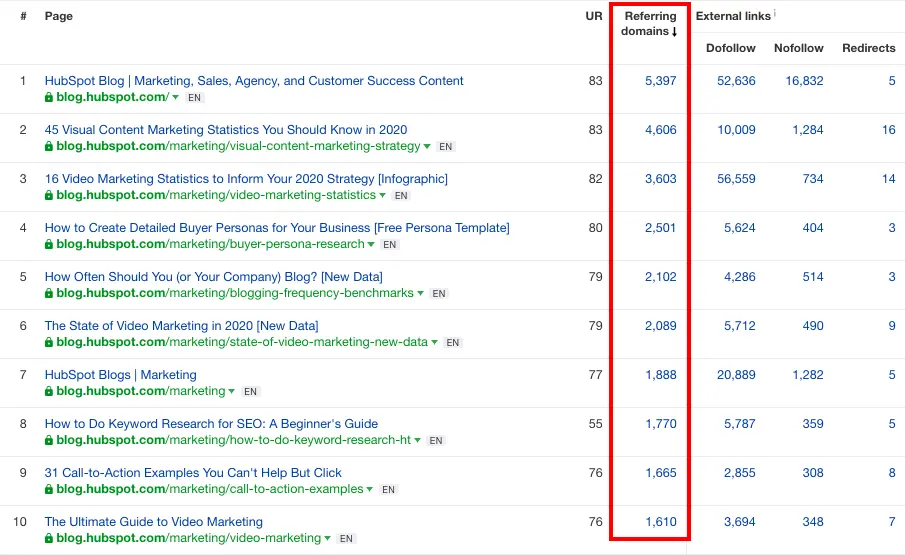Select UR value 55 in keyword research row
Image resolution: width=905 pixels, height=555 pixels.
596,424
